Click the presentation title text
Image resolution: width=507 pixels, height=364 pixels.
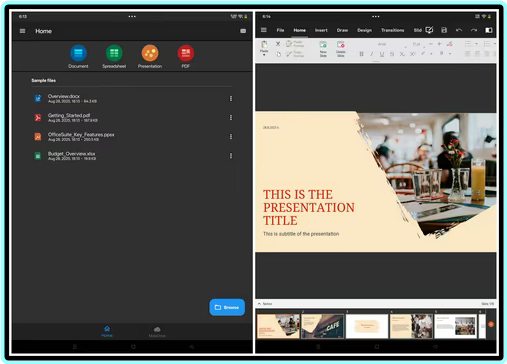[x=309, y=207]
